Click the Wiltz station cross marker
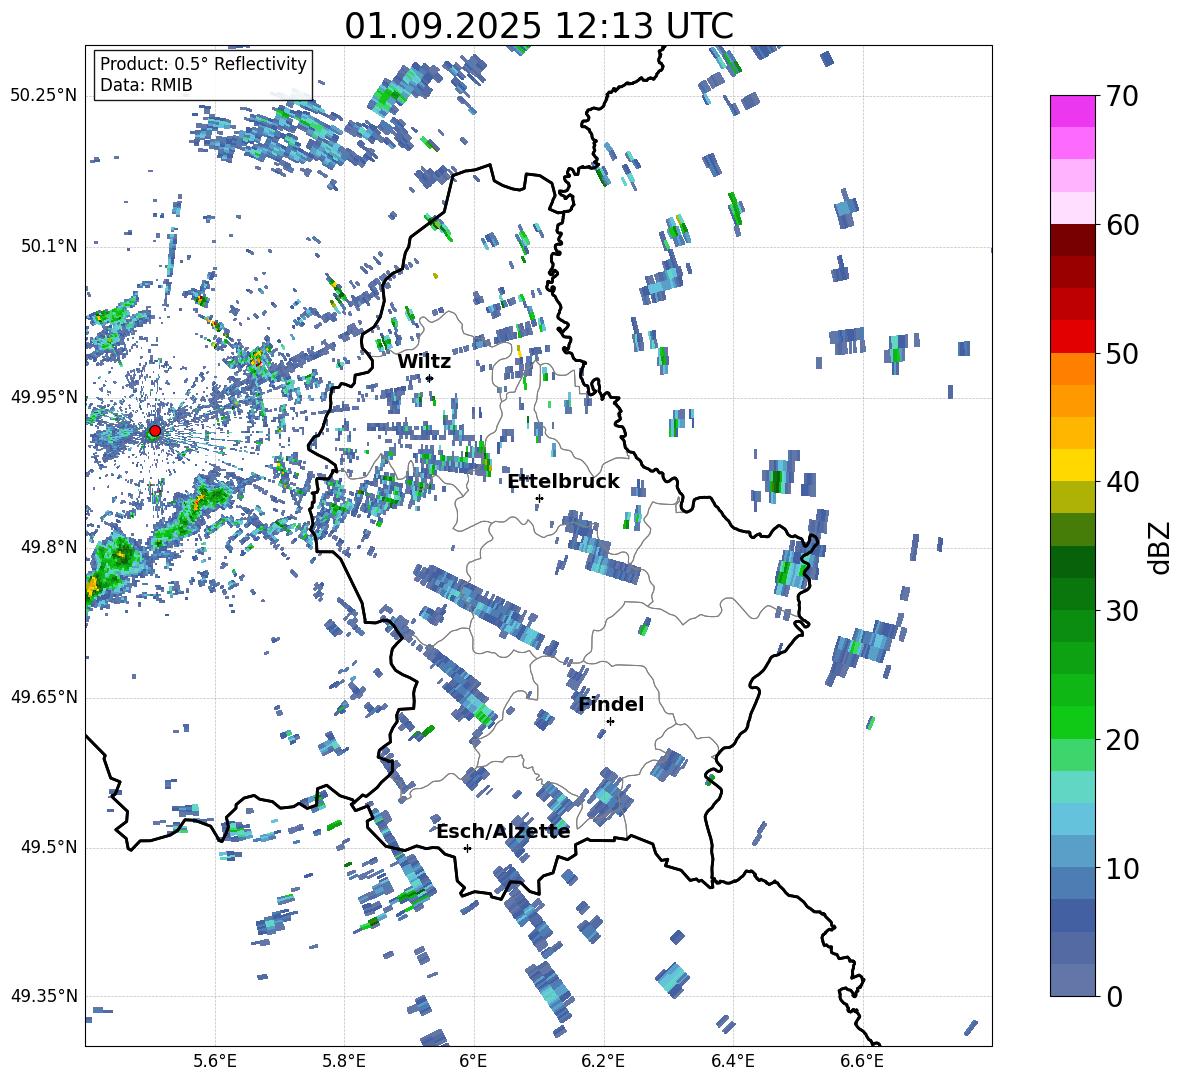This screenshot has height=1081, width=1184. click(x=430, y=378)
